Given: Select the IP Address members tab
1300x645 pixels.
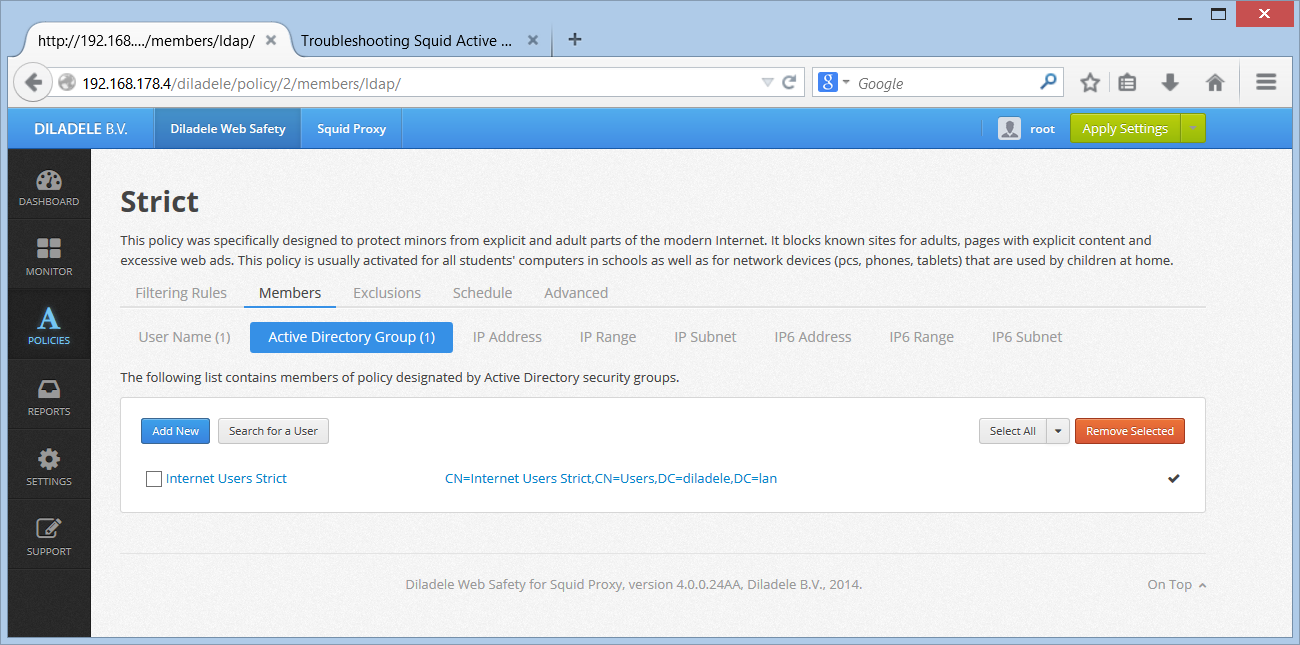Looking at the screenshot, I should click(x=507, y=337).
